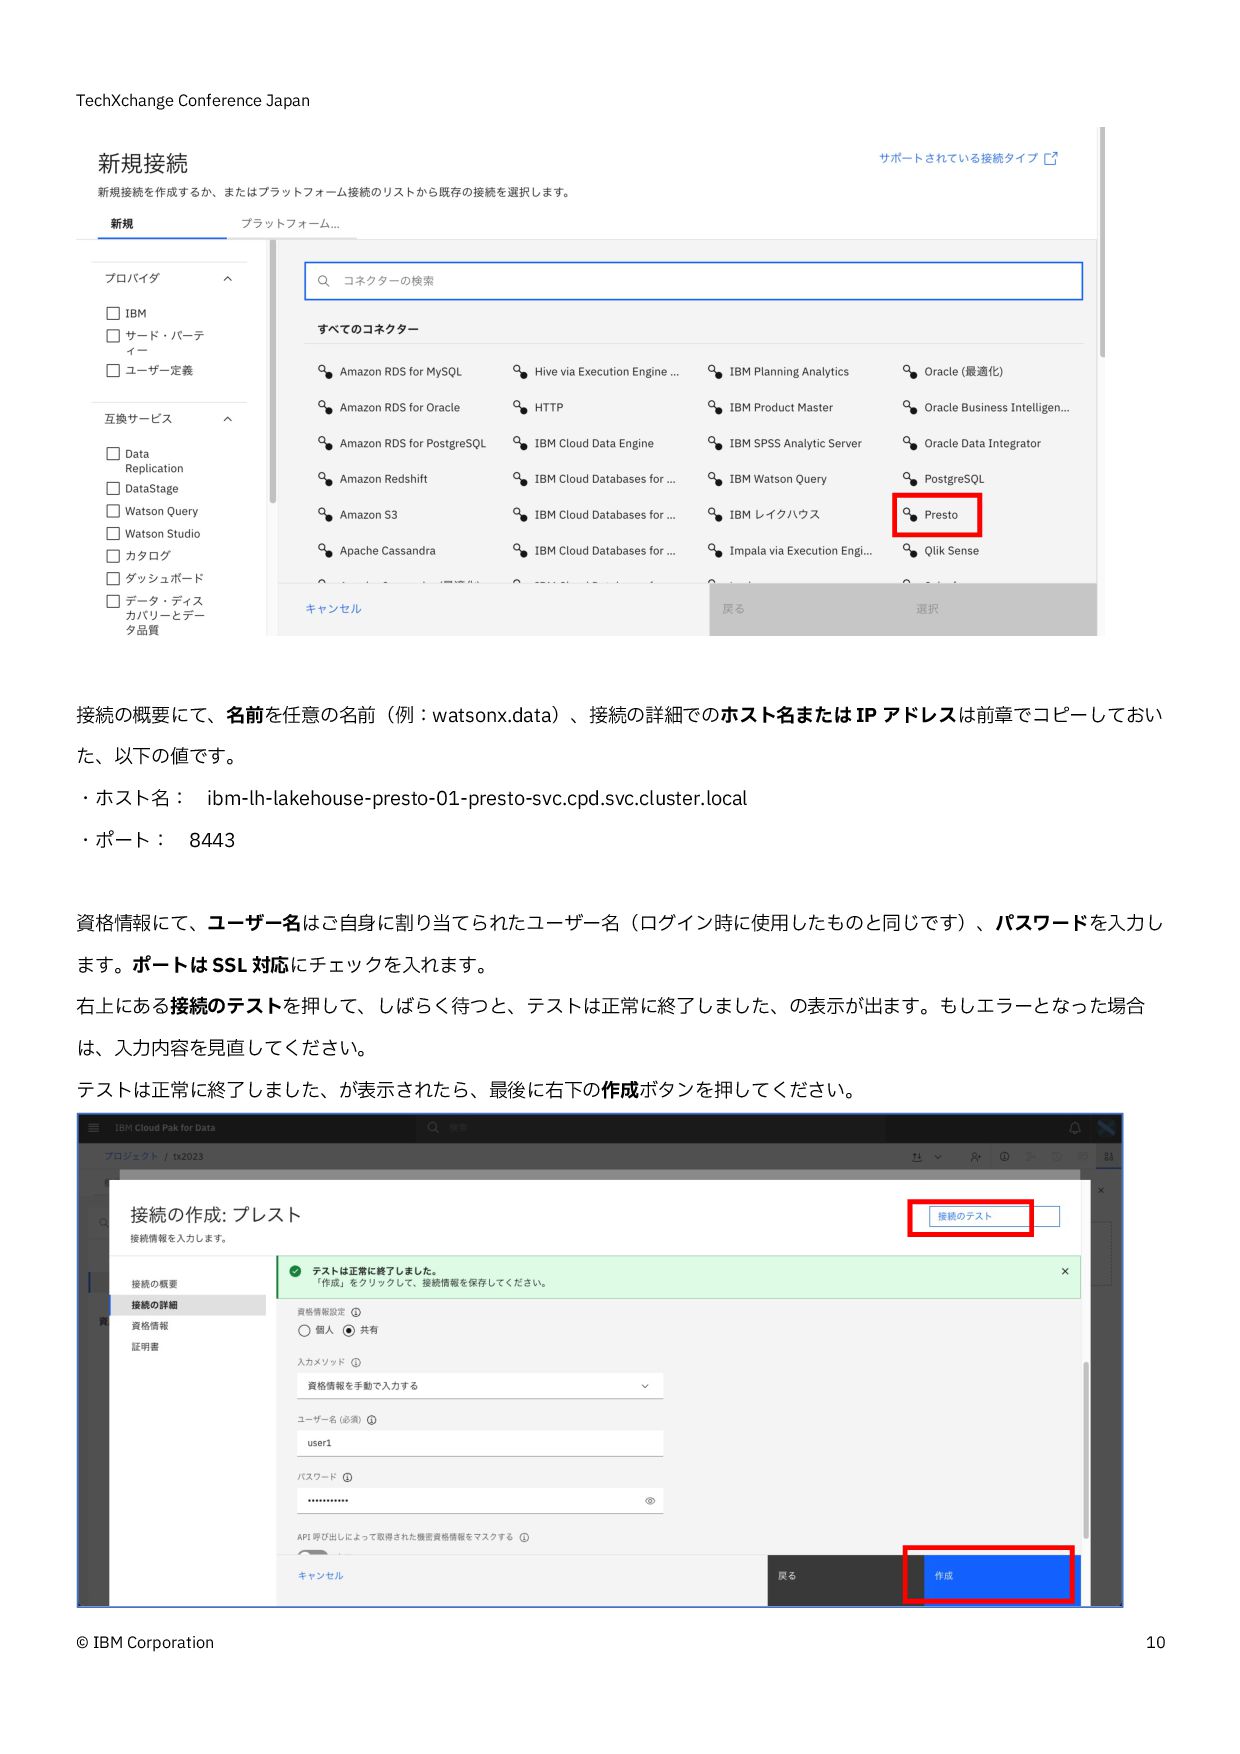
Task: Click the Amazon RDS for MySQL icon
Action: tap(325, 371)
